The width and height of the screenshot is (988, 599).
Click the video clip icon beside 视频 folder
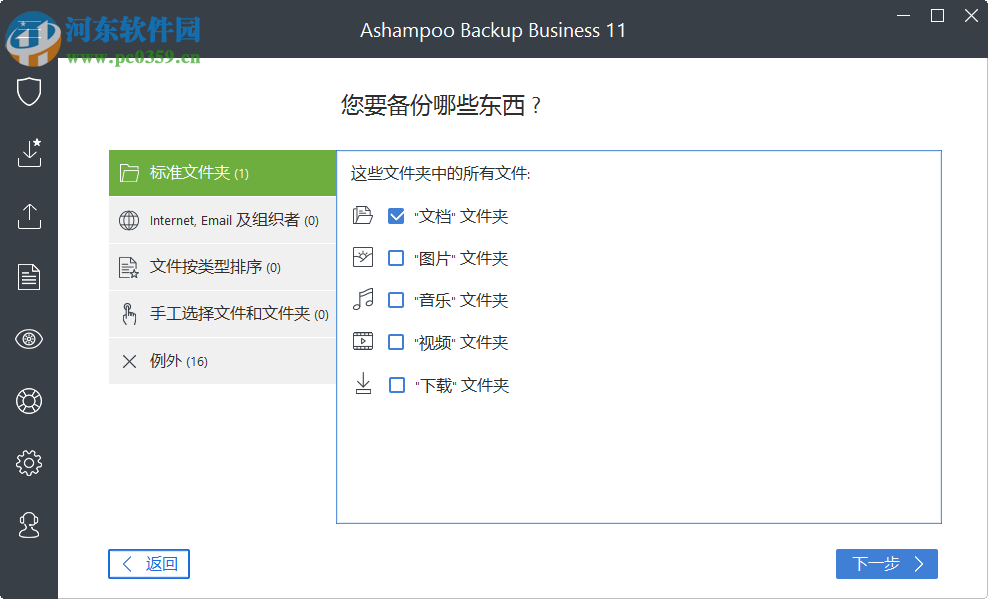click(x=363, y=341)
